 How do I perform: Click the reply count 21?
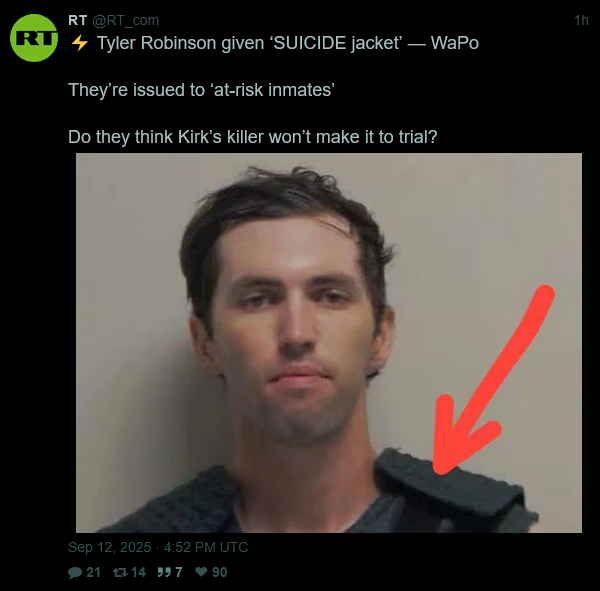(93, 572)
